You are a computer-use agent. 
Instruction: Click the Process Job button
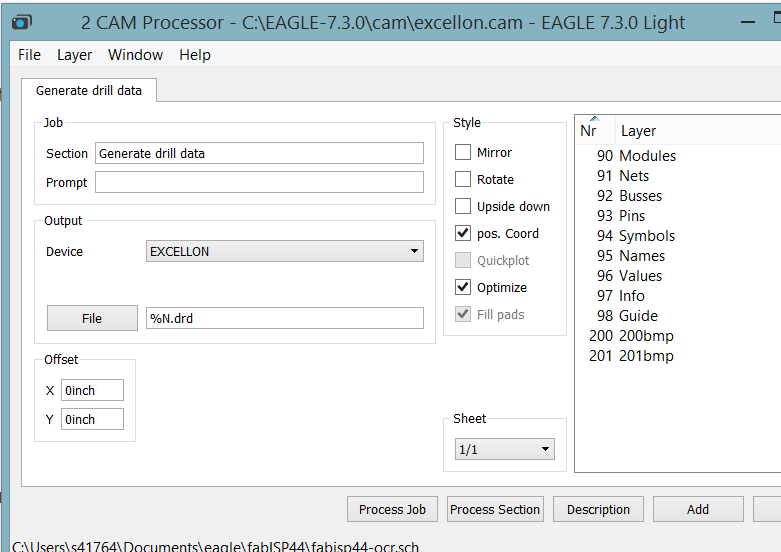392,509
